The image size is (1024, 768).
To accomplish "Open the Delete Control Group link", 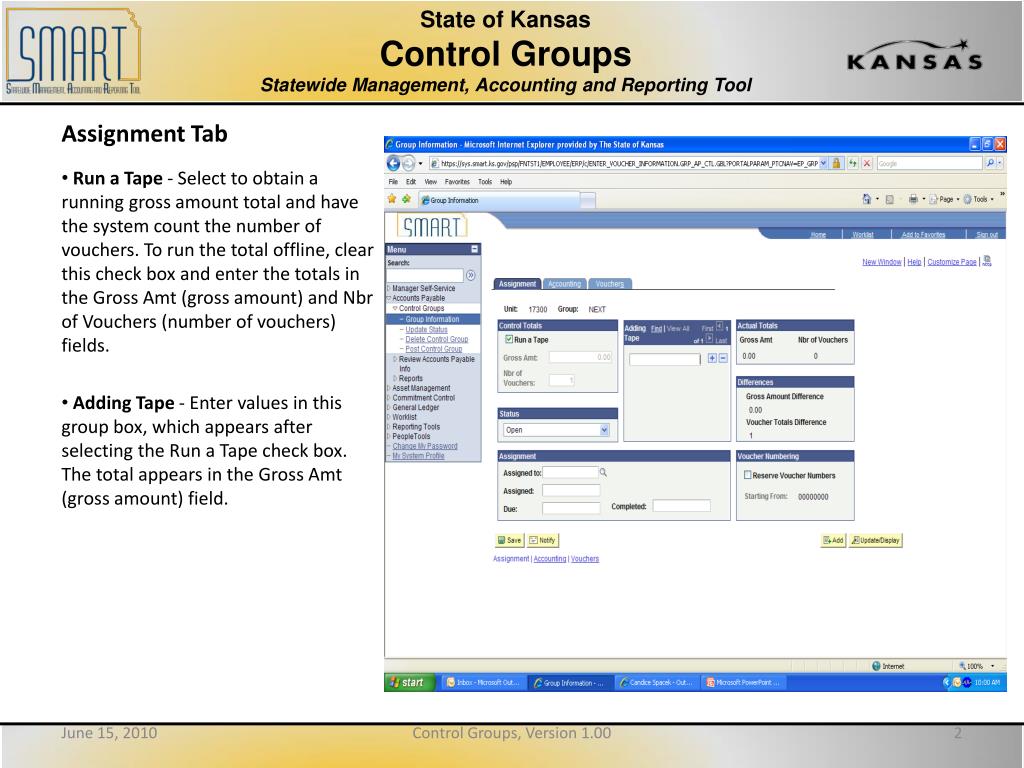I will [437, 339].
